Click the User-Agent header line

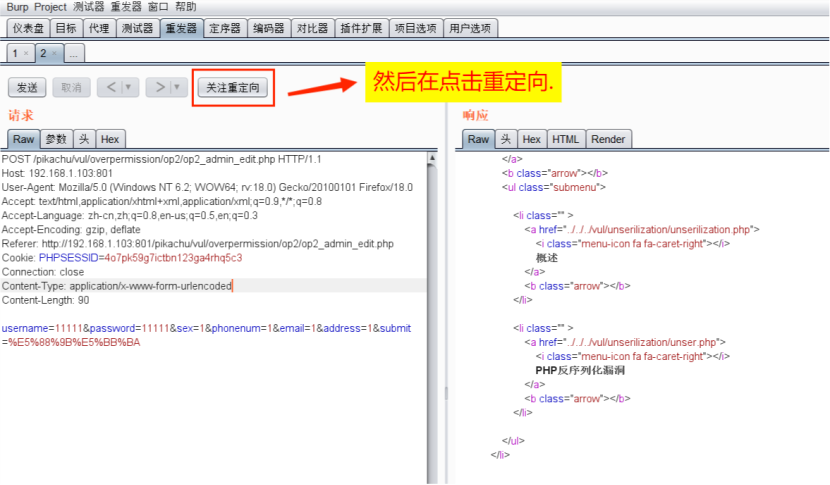click(207, 187)
